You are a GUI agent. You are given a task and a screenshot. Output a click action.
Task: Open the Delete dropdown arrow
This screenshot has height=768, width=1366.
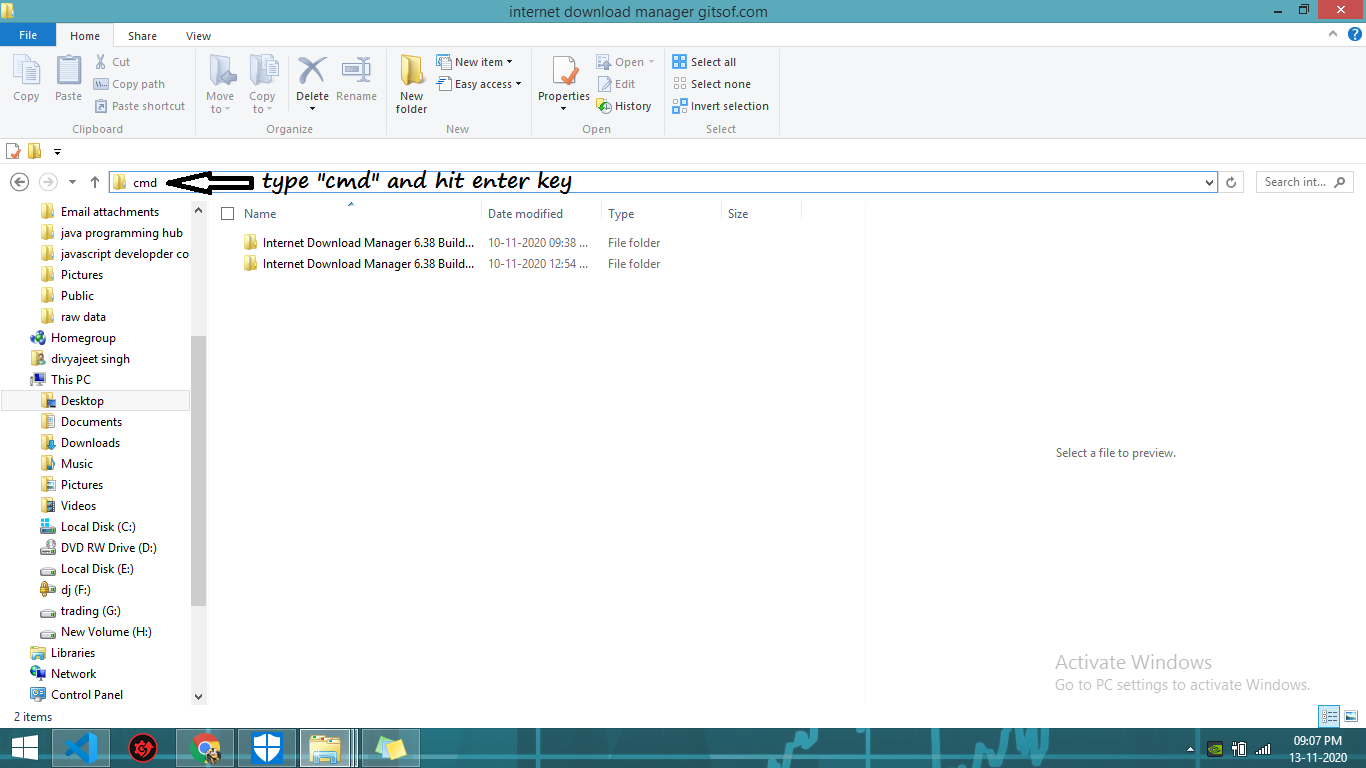(x=312, y=108)
